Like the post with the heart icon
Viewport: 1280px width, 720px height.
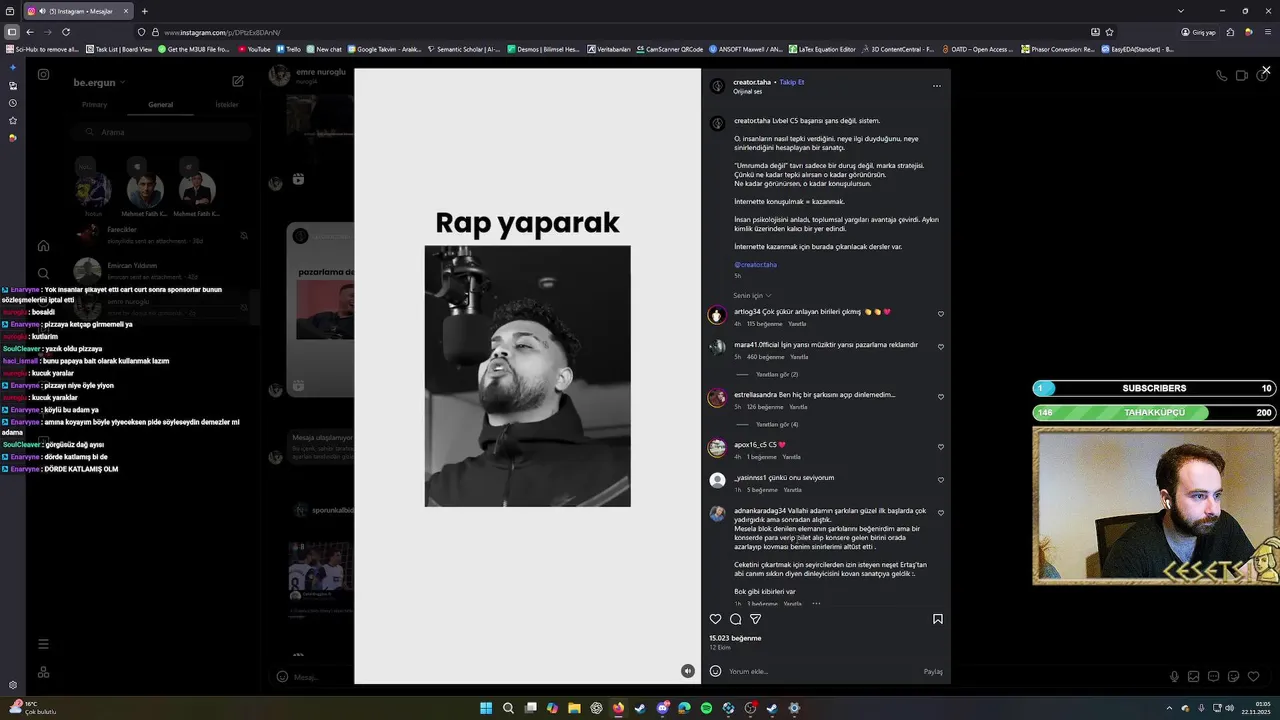click(x=715, y=619)
